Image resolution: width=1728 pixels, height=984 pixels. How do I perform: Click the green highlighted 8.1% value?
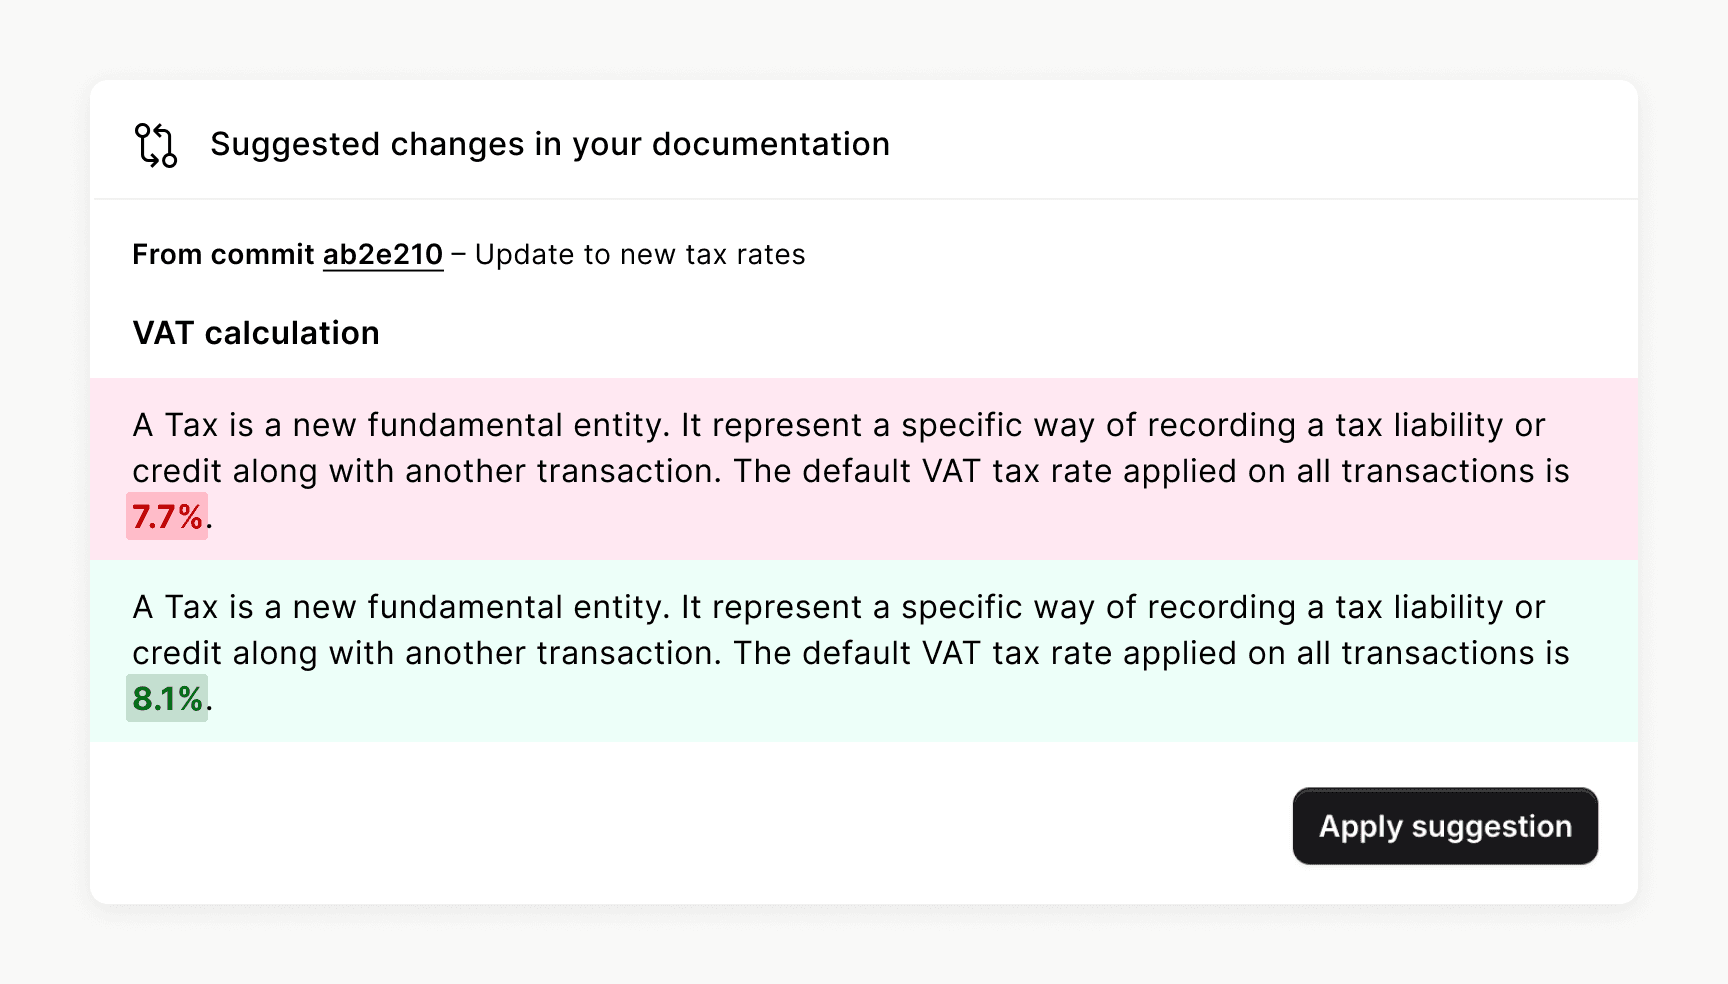(167, 699)
